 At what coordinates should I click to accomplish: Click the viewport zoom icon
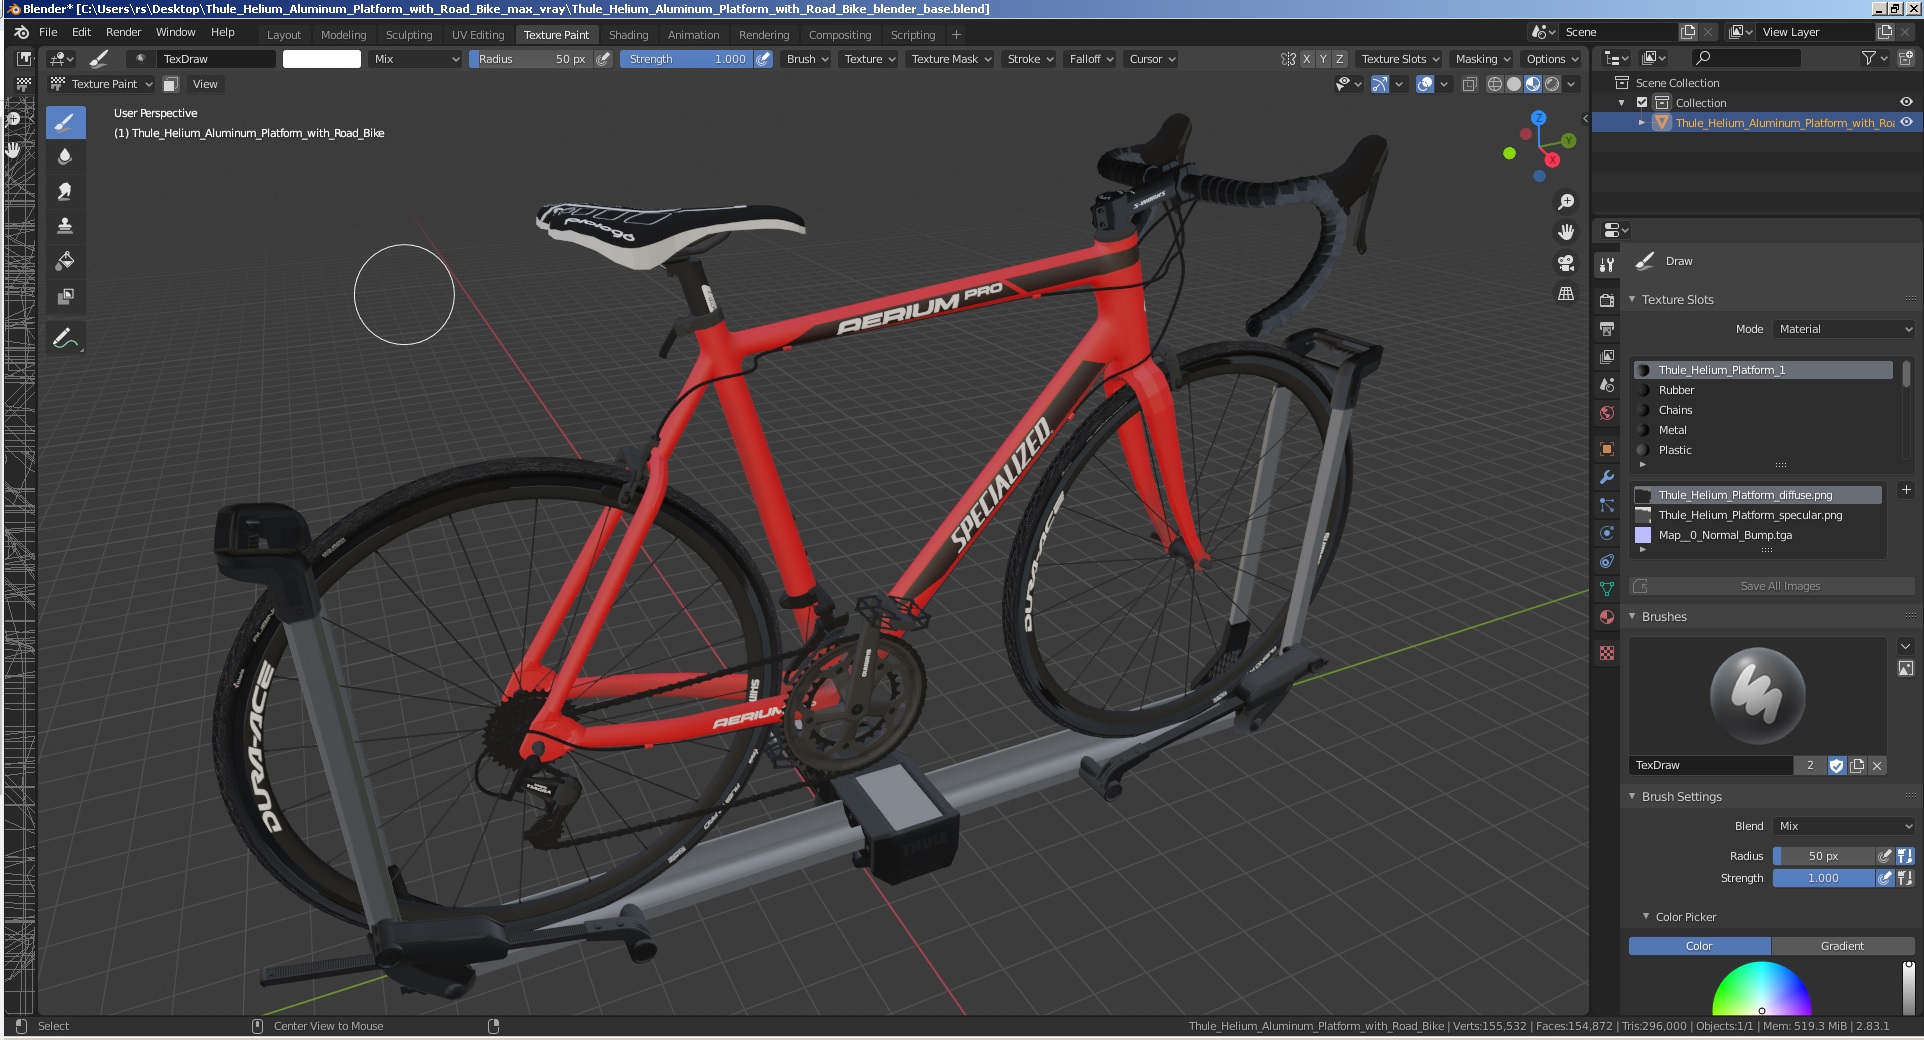click(x=1566, y=202)
